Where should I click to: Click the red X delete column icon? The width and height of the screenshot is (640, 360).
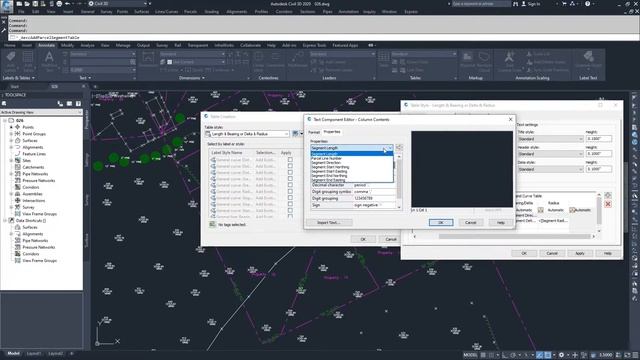click(x=608, y=204)
